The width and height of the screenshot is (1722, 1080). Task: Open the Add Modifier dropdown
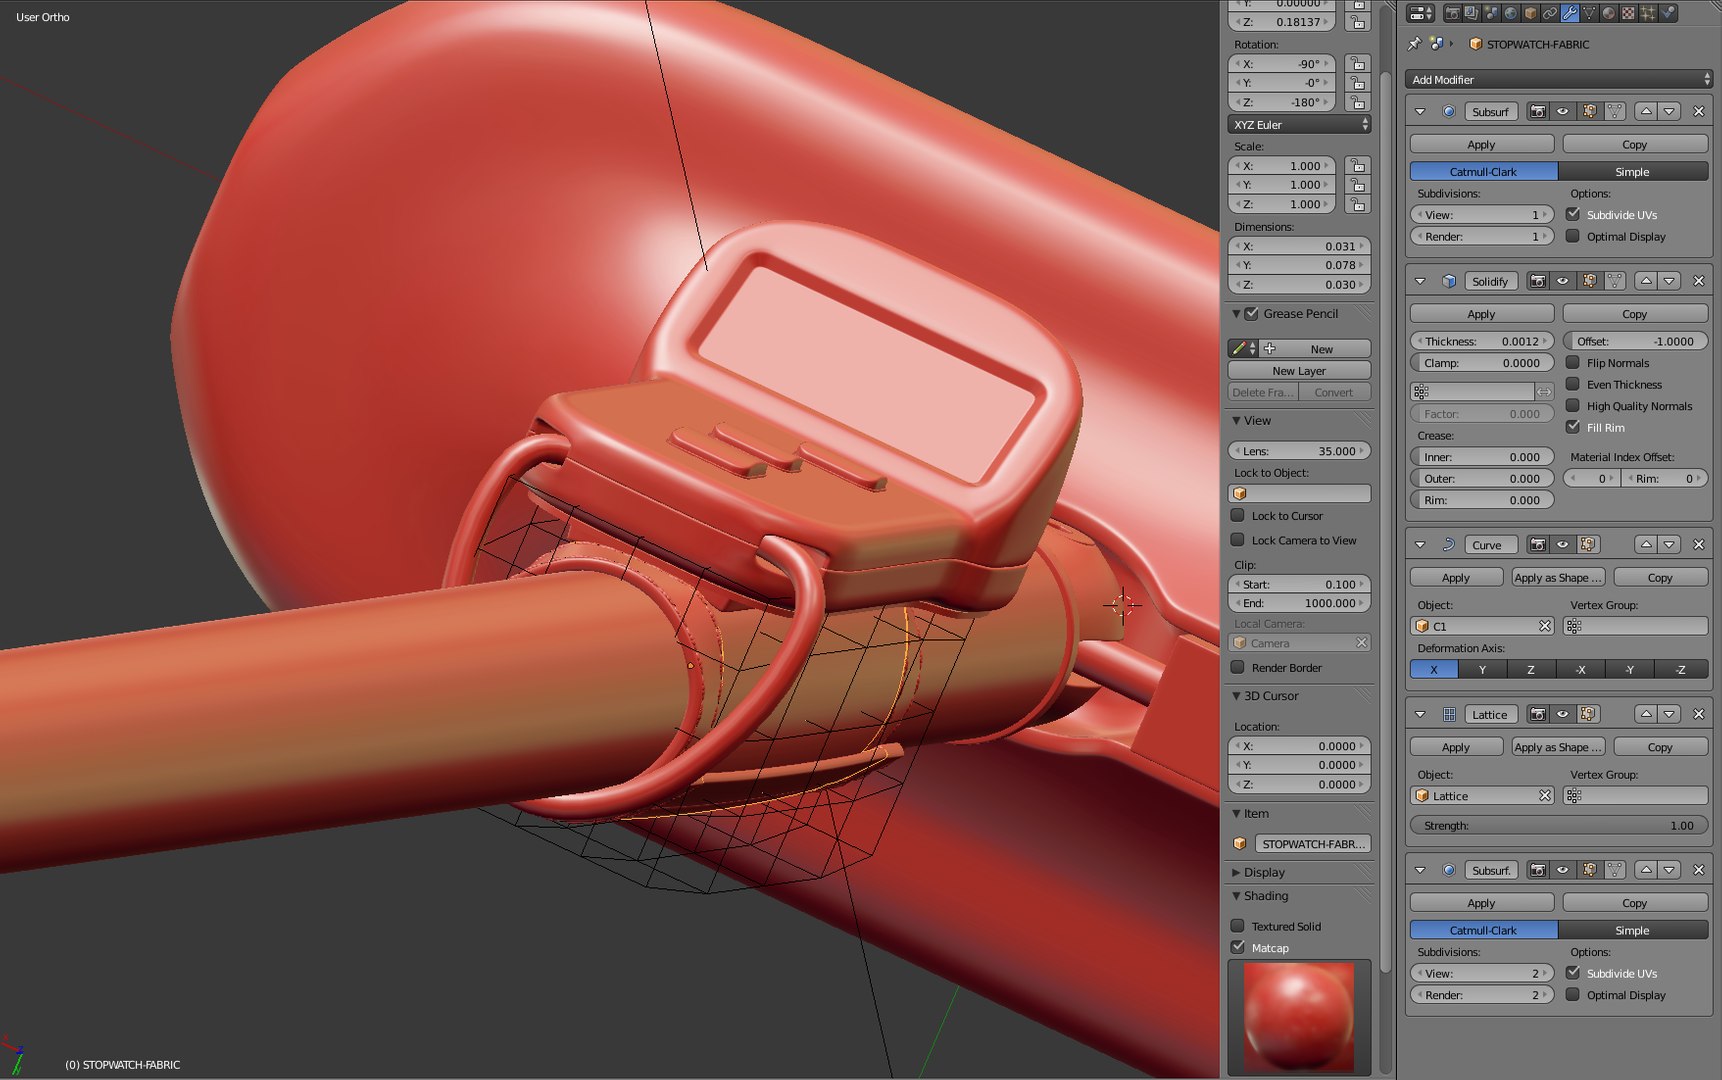coord(1560,79)
